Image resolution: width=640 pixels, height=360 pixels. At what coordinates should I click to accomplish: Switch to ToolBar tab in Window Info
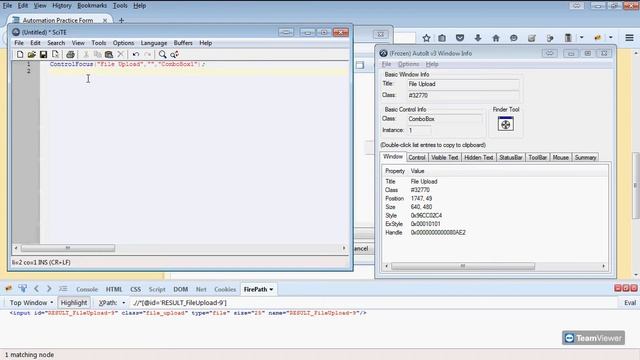click(538, 157)
